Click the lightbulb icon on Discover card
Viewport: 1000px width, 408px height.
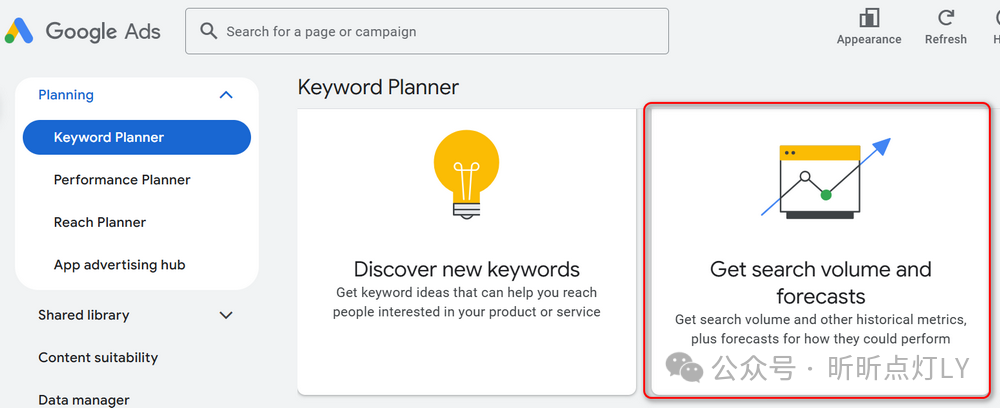click(466, 174)
